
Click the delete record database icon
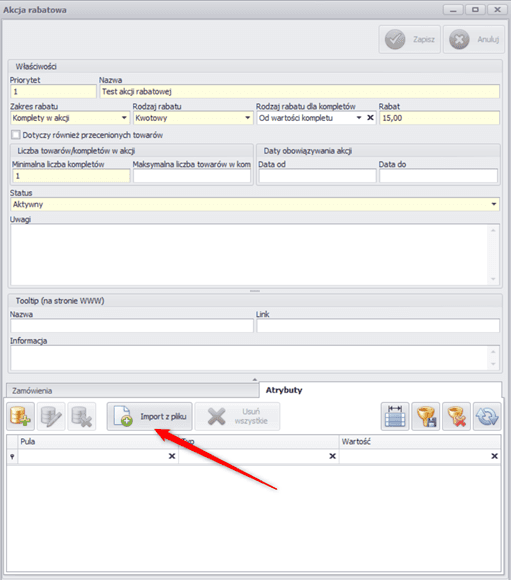coord(81,416)
